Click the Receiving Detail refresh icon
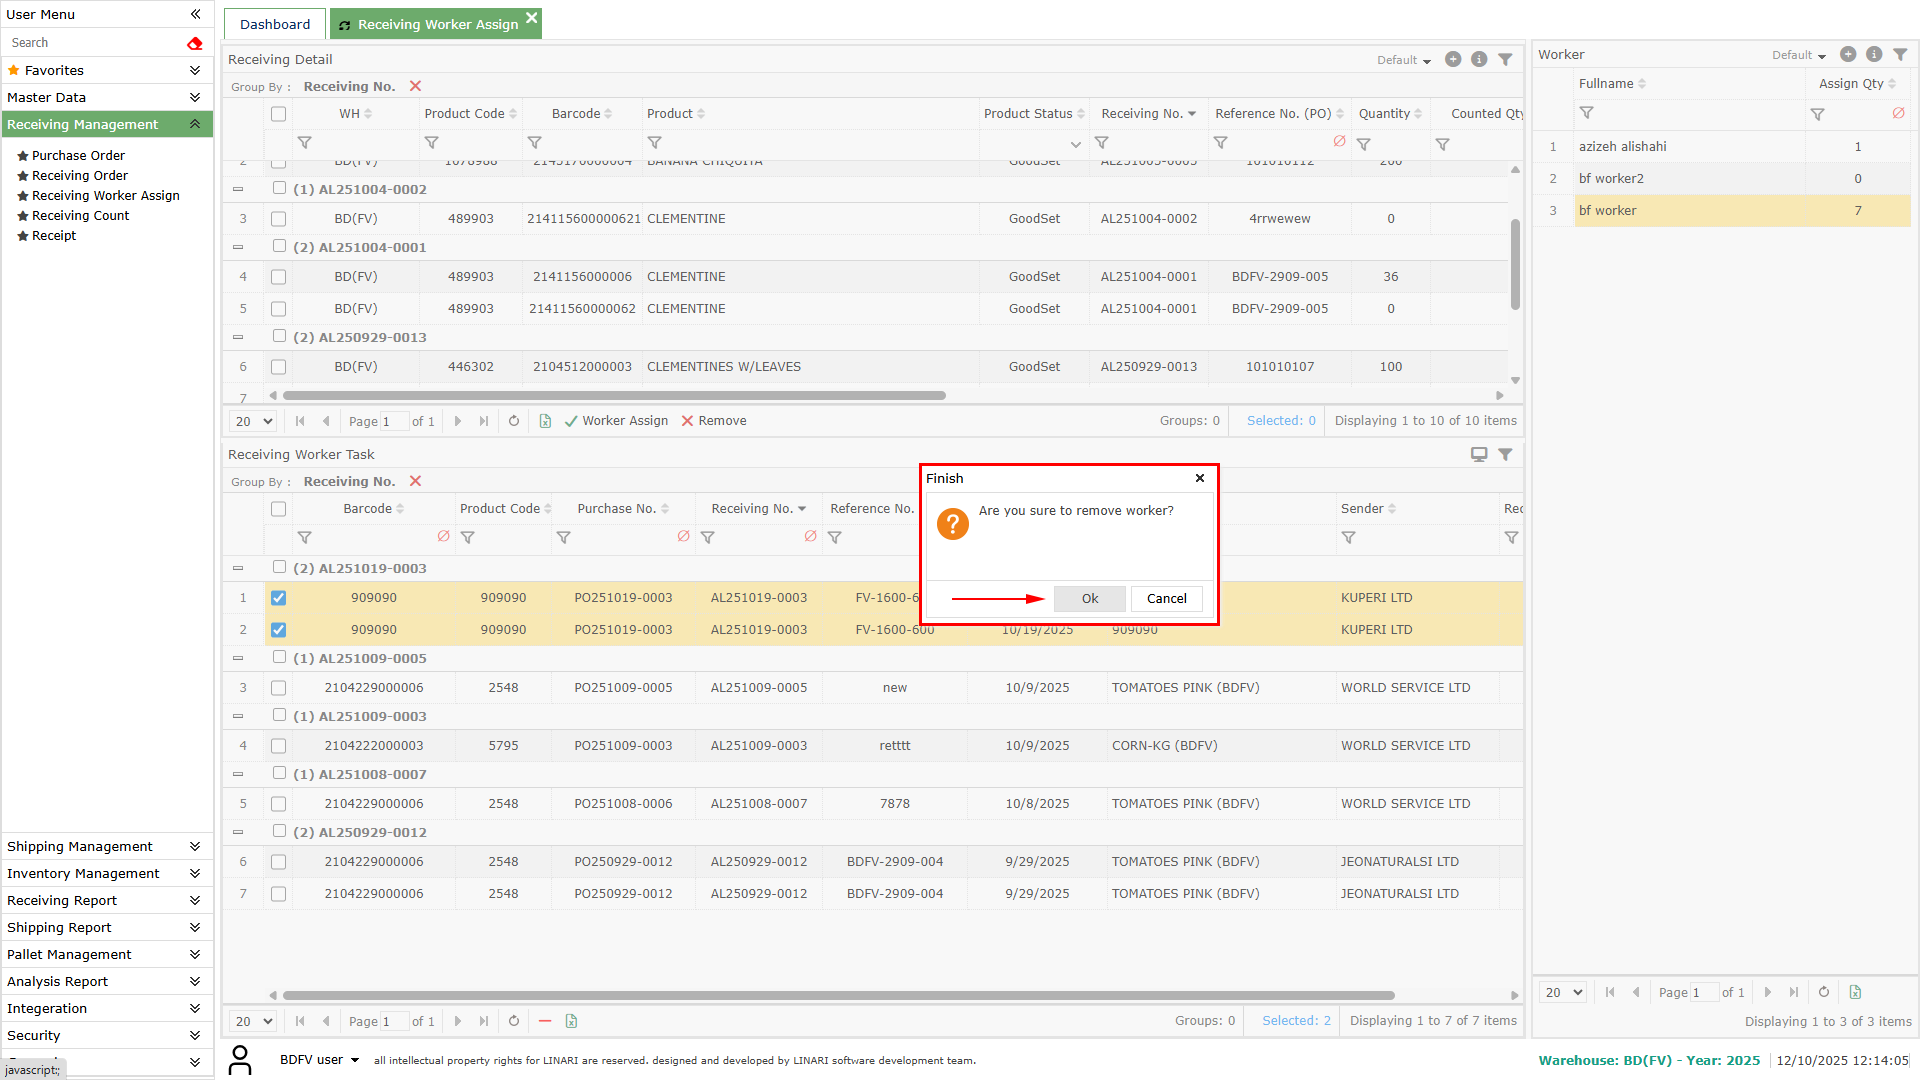This screenshot has width=1920, height=1080. [x=514, y=421]
